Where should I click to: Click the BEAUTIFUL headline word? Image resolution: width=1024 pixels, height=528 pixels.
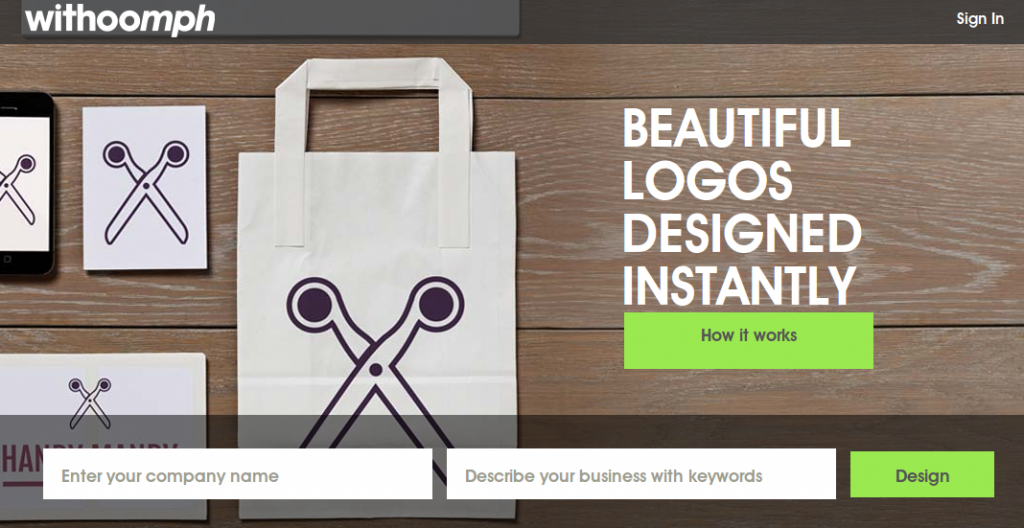(x=737, y=128)
